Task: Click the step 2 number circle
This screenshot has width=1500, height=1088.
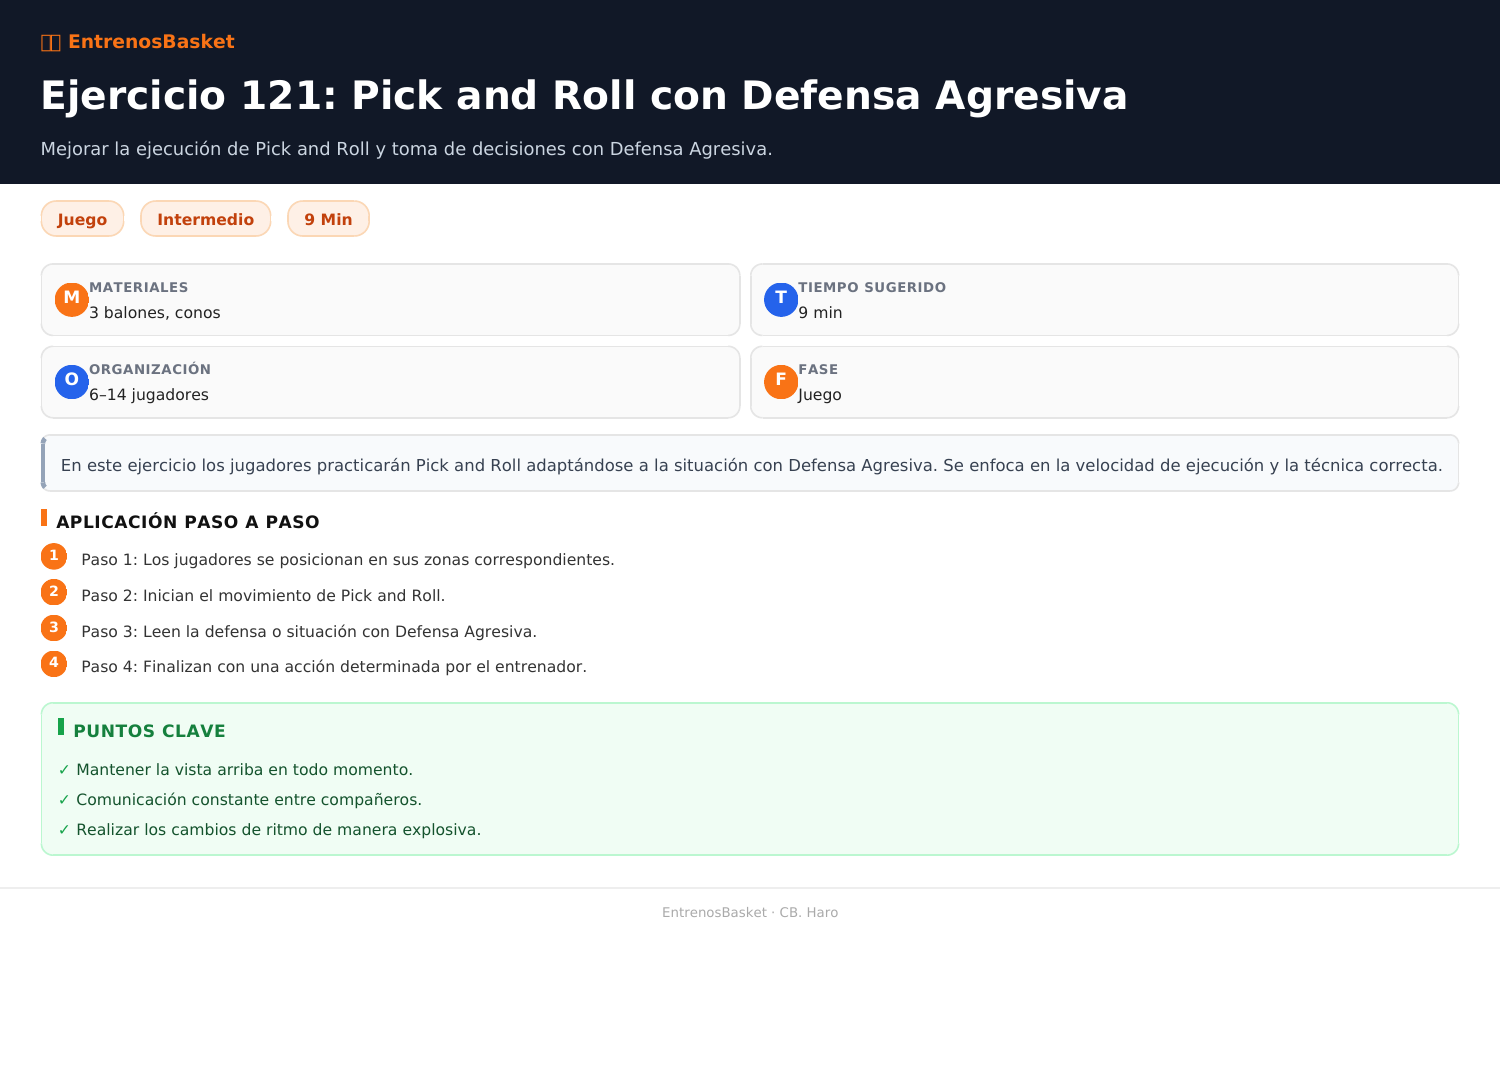Action: (x=54, y=592)
